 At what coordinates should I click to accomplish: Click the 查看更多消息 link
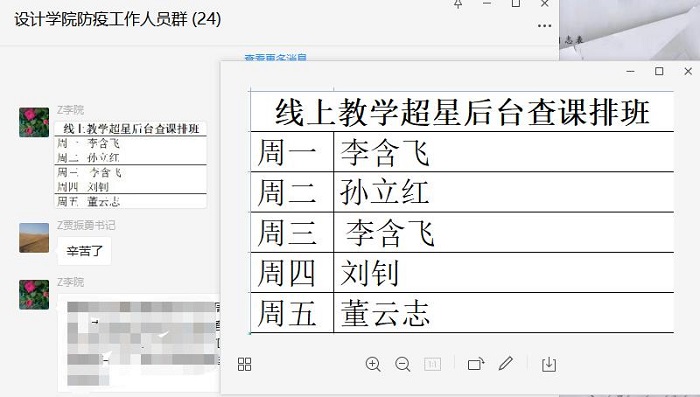pos(275,58)
